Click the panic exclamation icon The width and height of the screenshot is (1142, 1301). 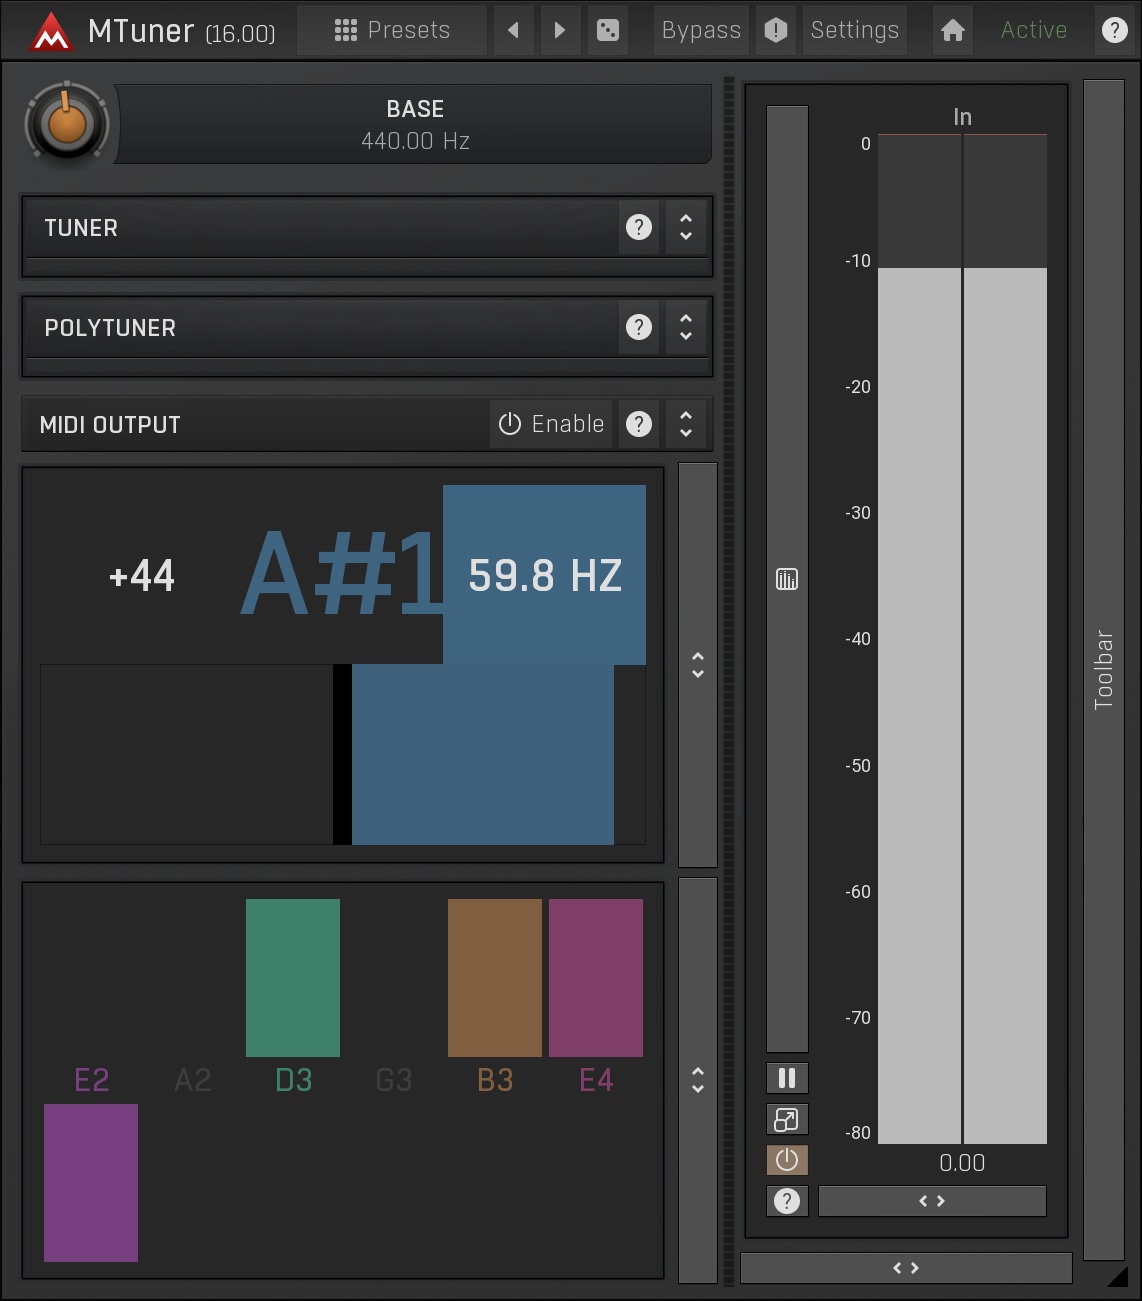[x=776, y=30]
